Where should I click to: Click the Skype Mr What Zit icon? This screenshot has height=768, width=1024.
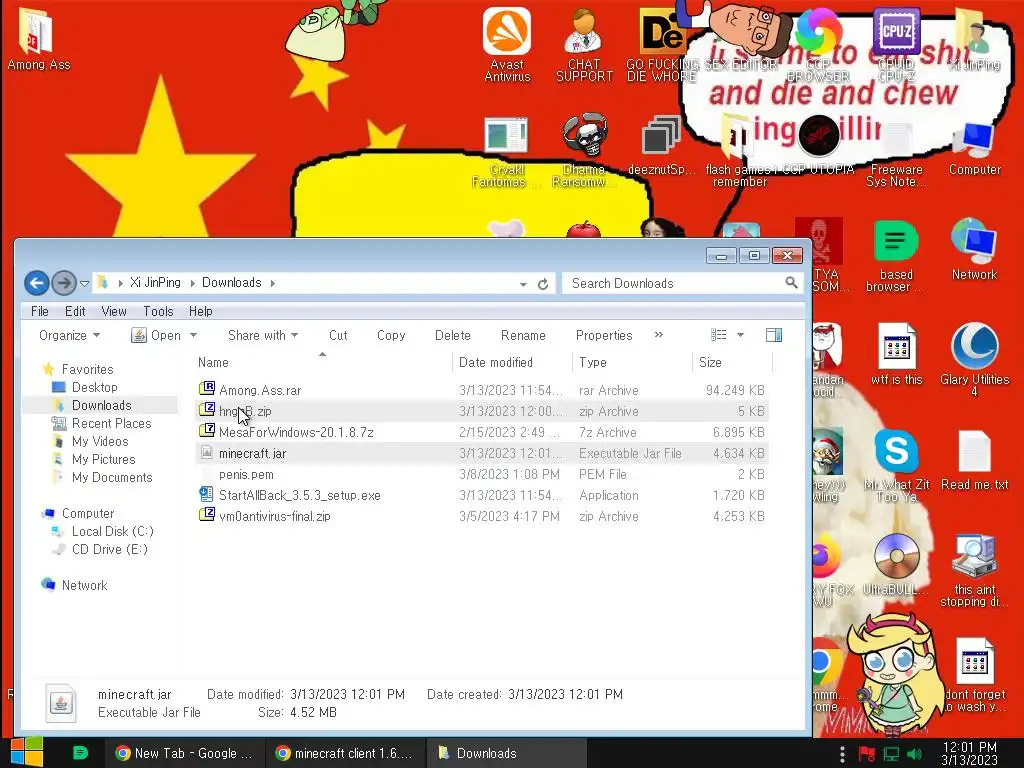pyautogui.click(x=896, y=466)
